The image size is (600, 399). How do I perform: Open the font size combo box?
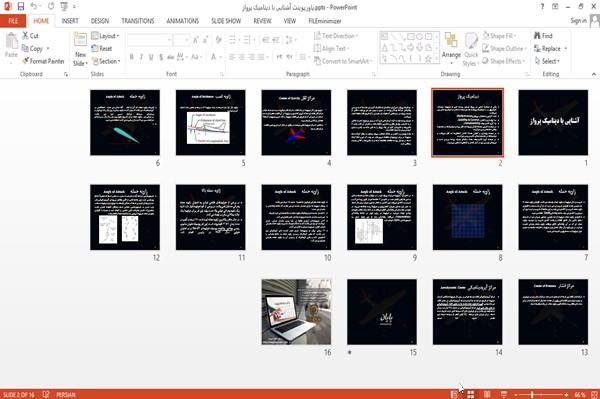pos(181,39)
